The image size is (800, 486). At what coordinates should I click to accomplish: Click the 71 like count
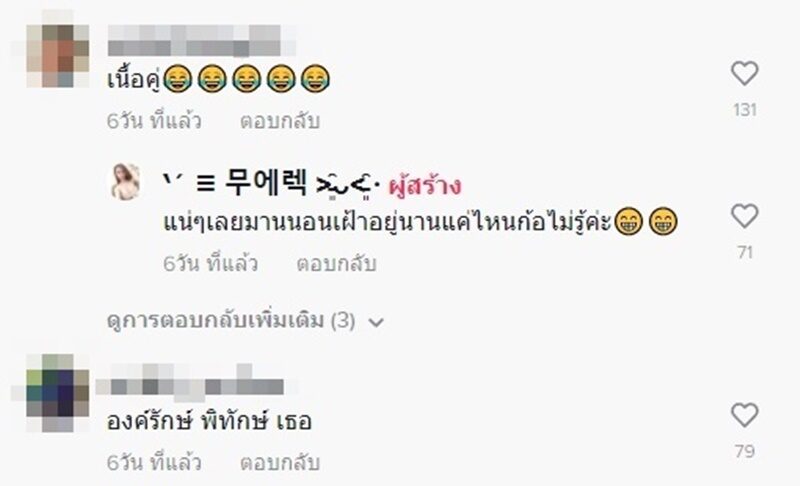745,252
